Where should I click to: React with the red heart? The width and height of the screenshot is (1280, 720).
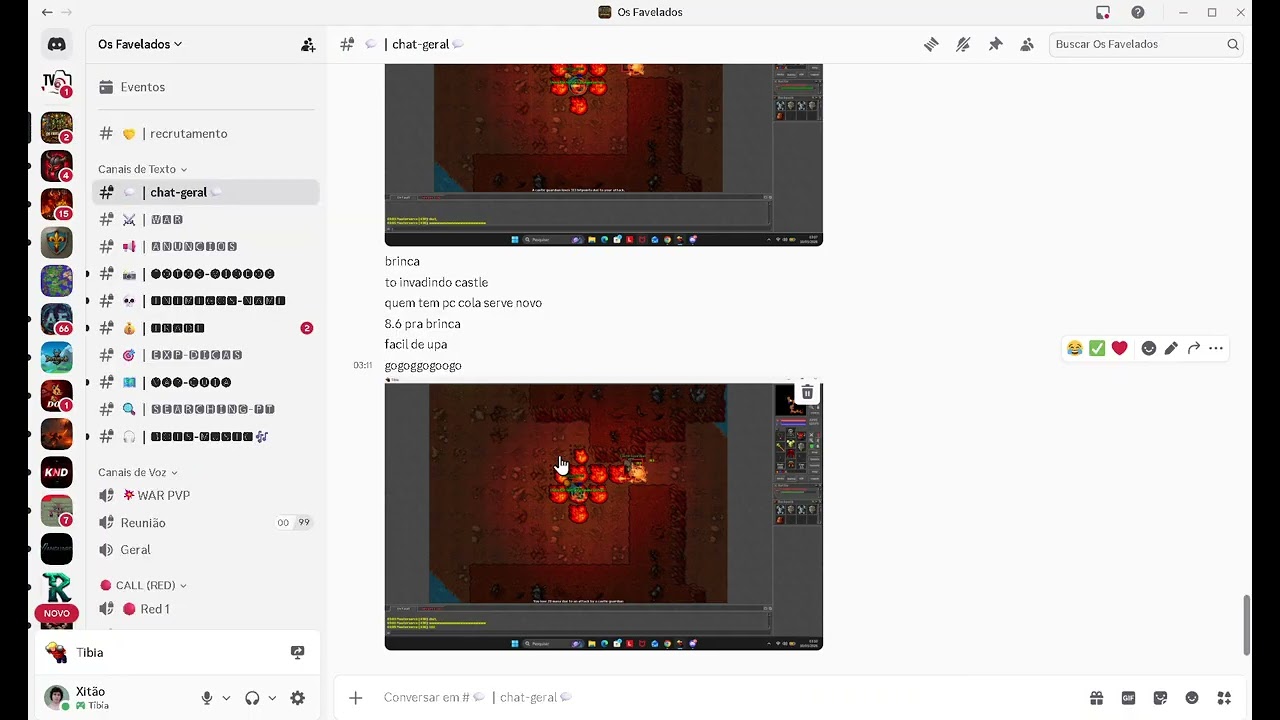click(x=1119, y=348)
